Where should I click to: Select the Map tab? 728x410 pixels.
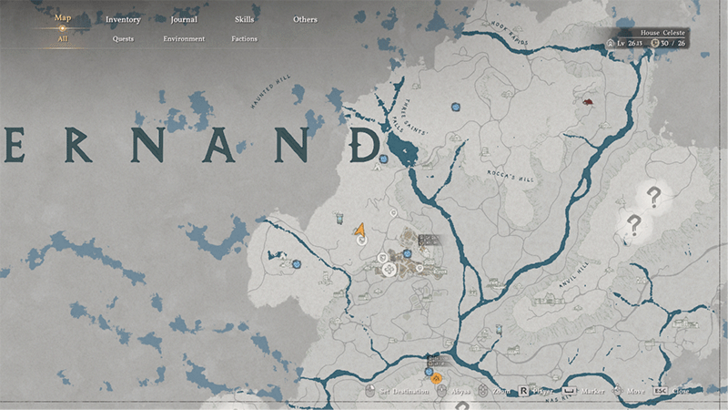tap(63, 18)
